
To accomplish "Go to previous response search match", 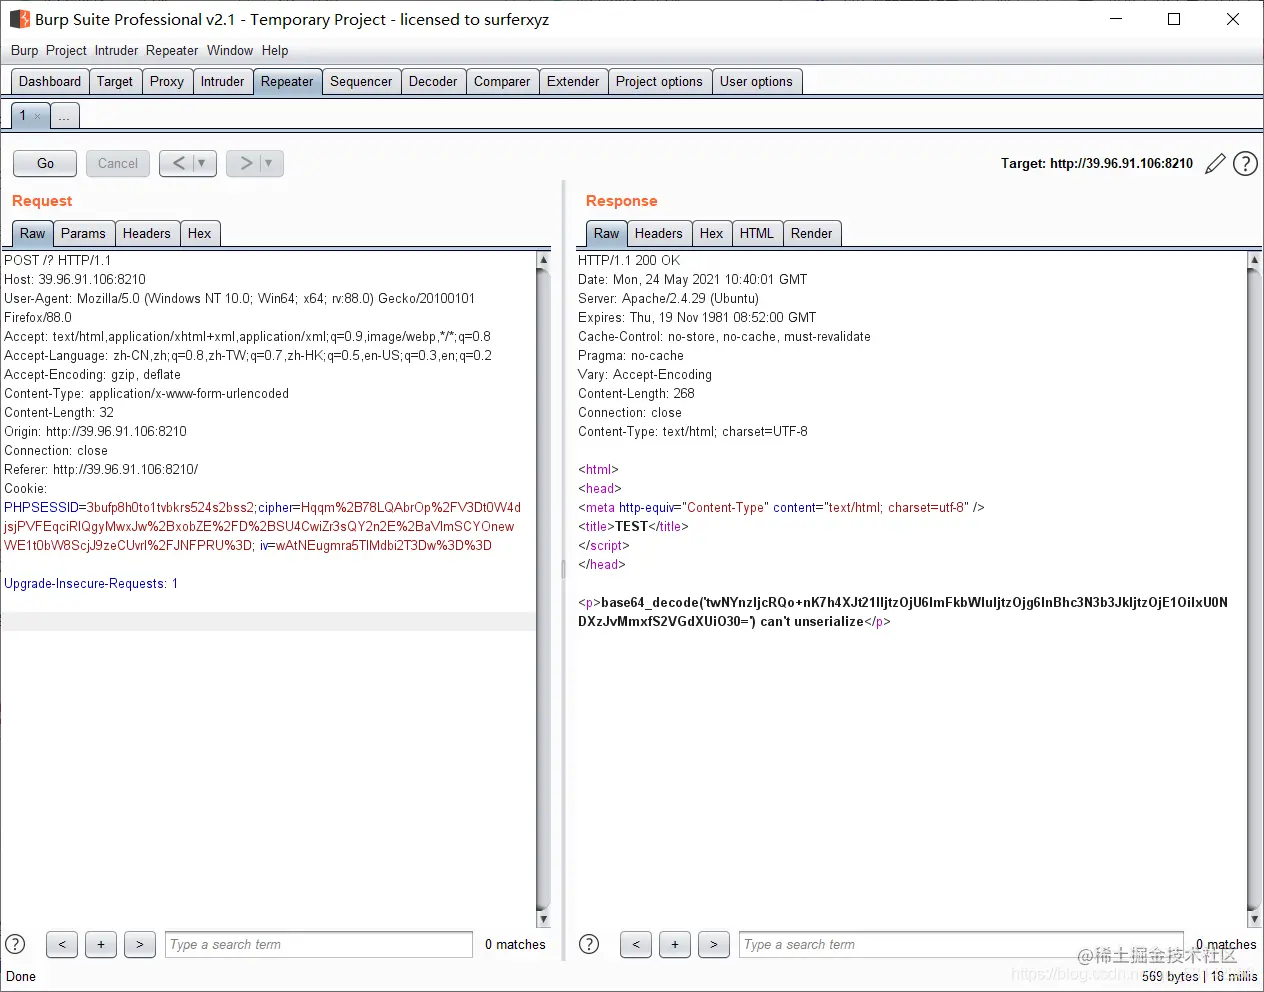I will pos(636,944).
